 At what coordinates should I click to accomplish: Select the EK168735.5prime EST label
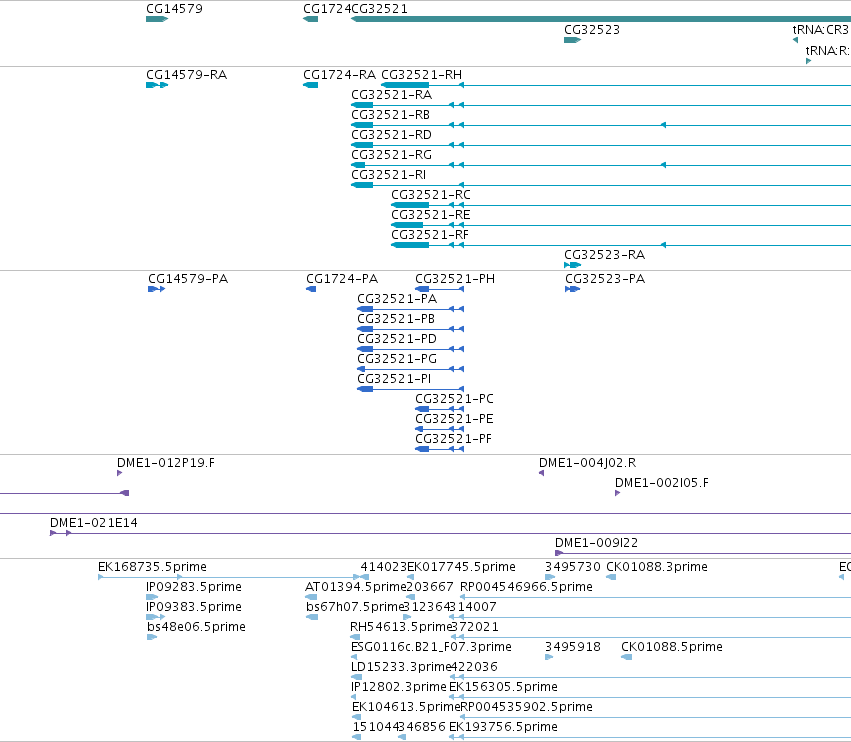click(x=152, y=567)
